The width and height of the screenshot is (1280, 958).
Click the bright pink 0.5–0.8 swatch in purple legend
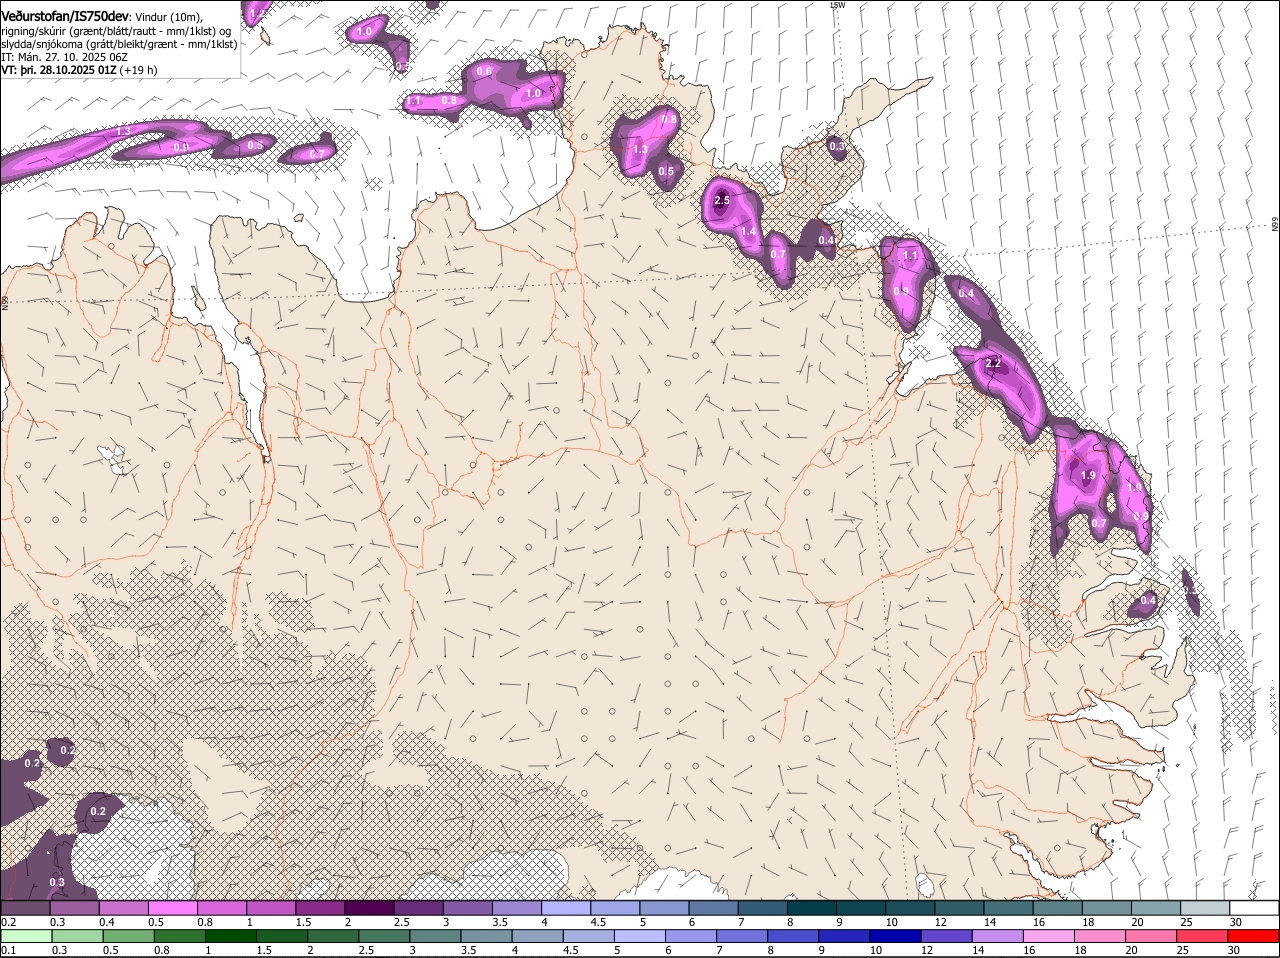(172, 907)
